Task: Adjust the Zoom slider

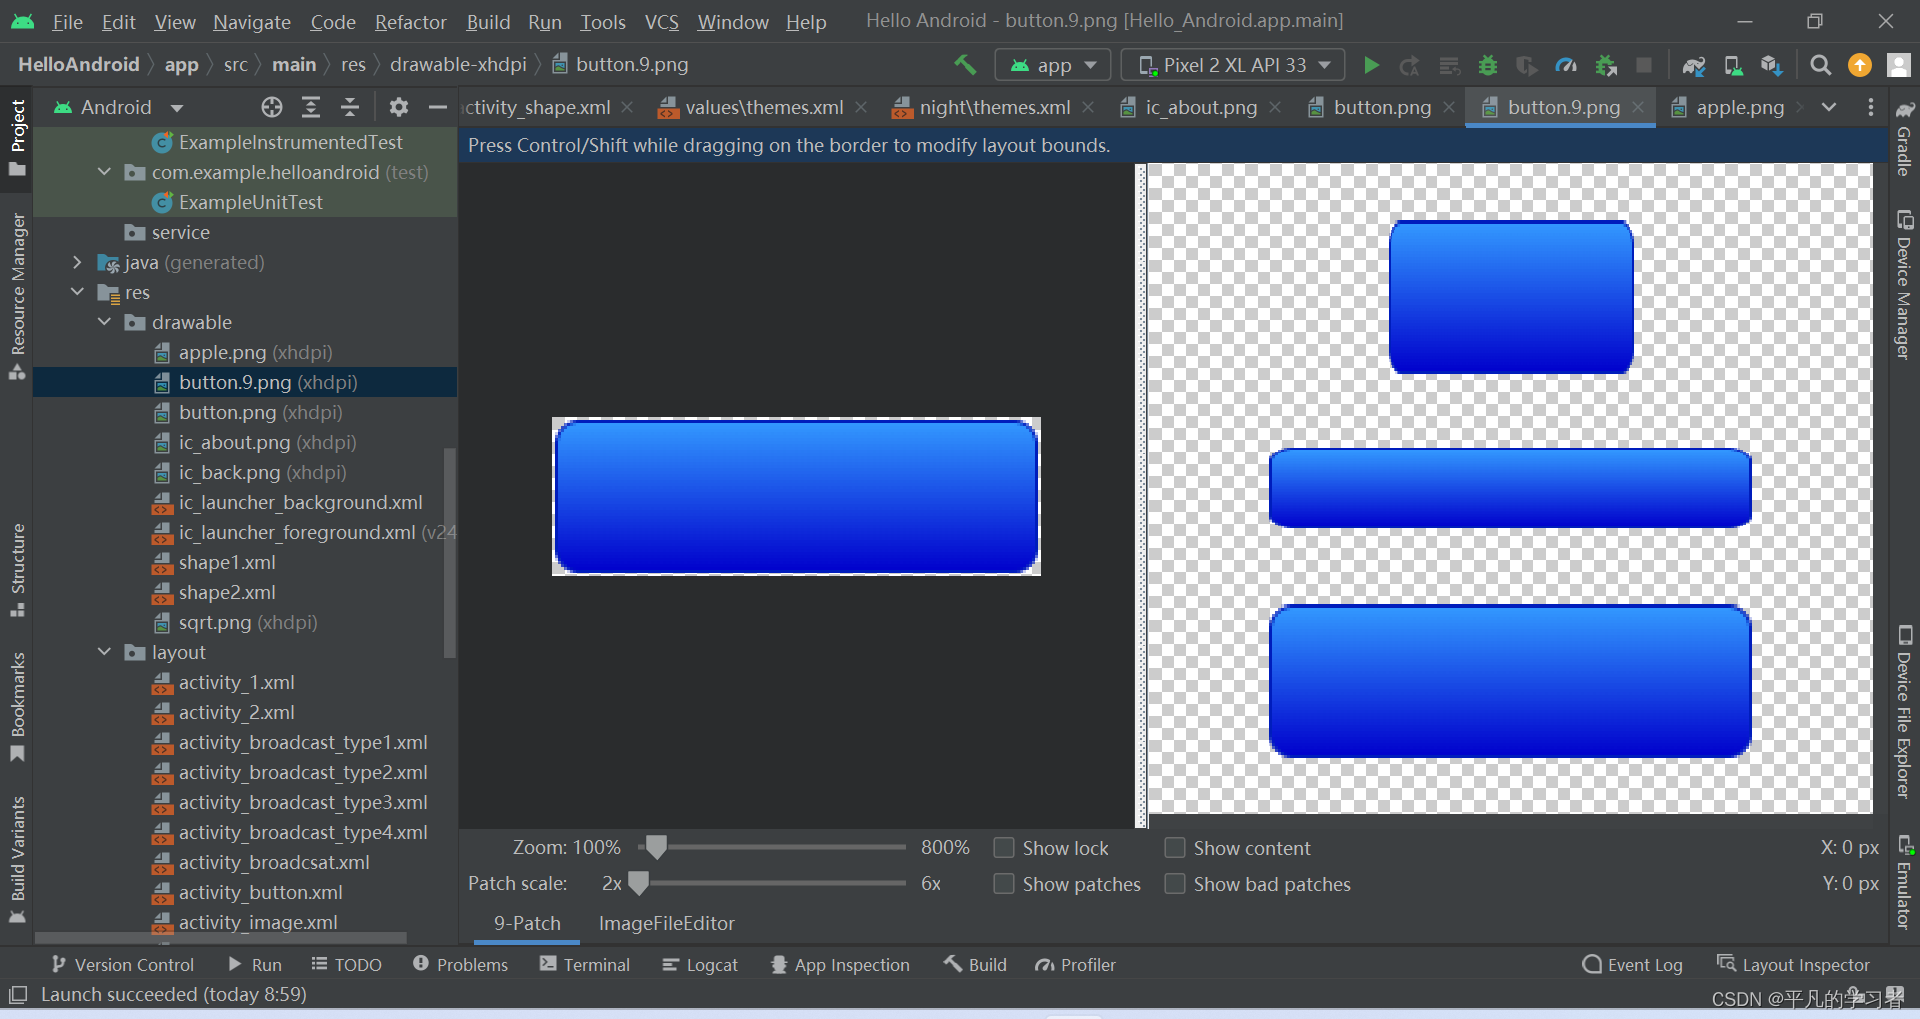Action: [656, 847]
